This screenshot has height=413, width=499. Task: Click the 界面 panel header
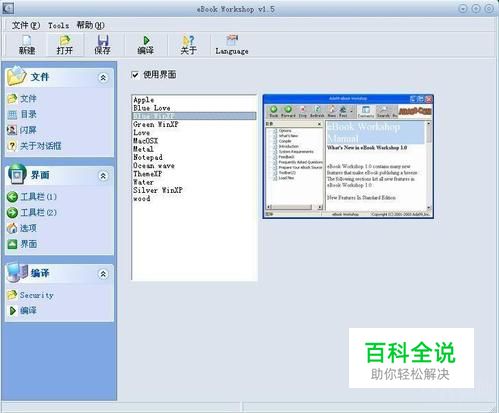(x=59, y=175)
